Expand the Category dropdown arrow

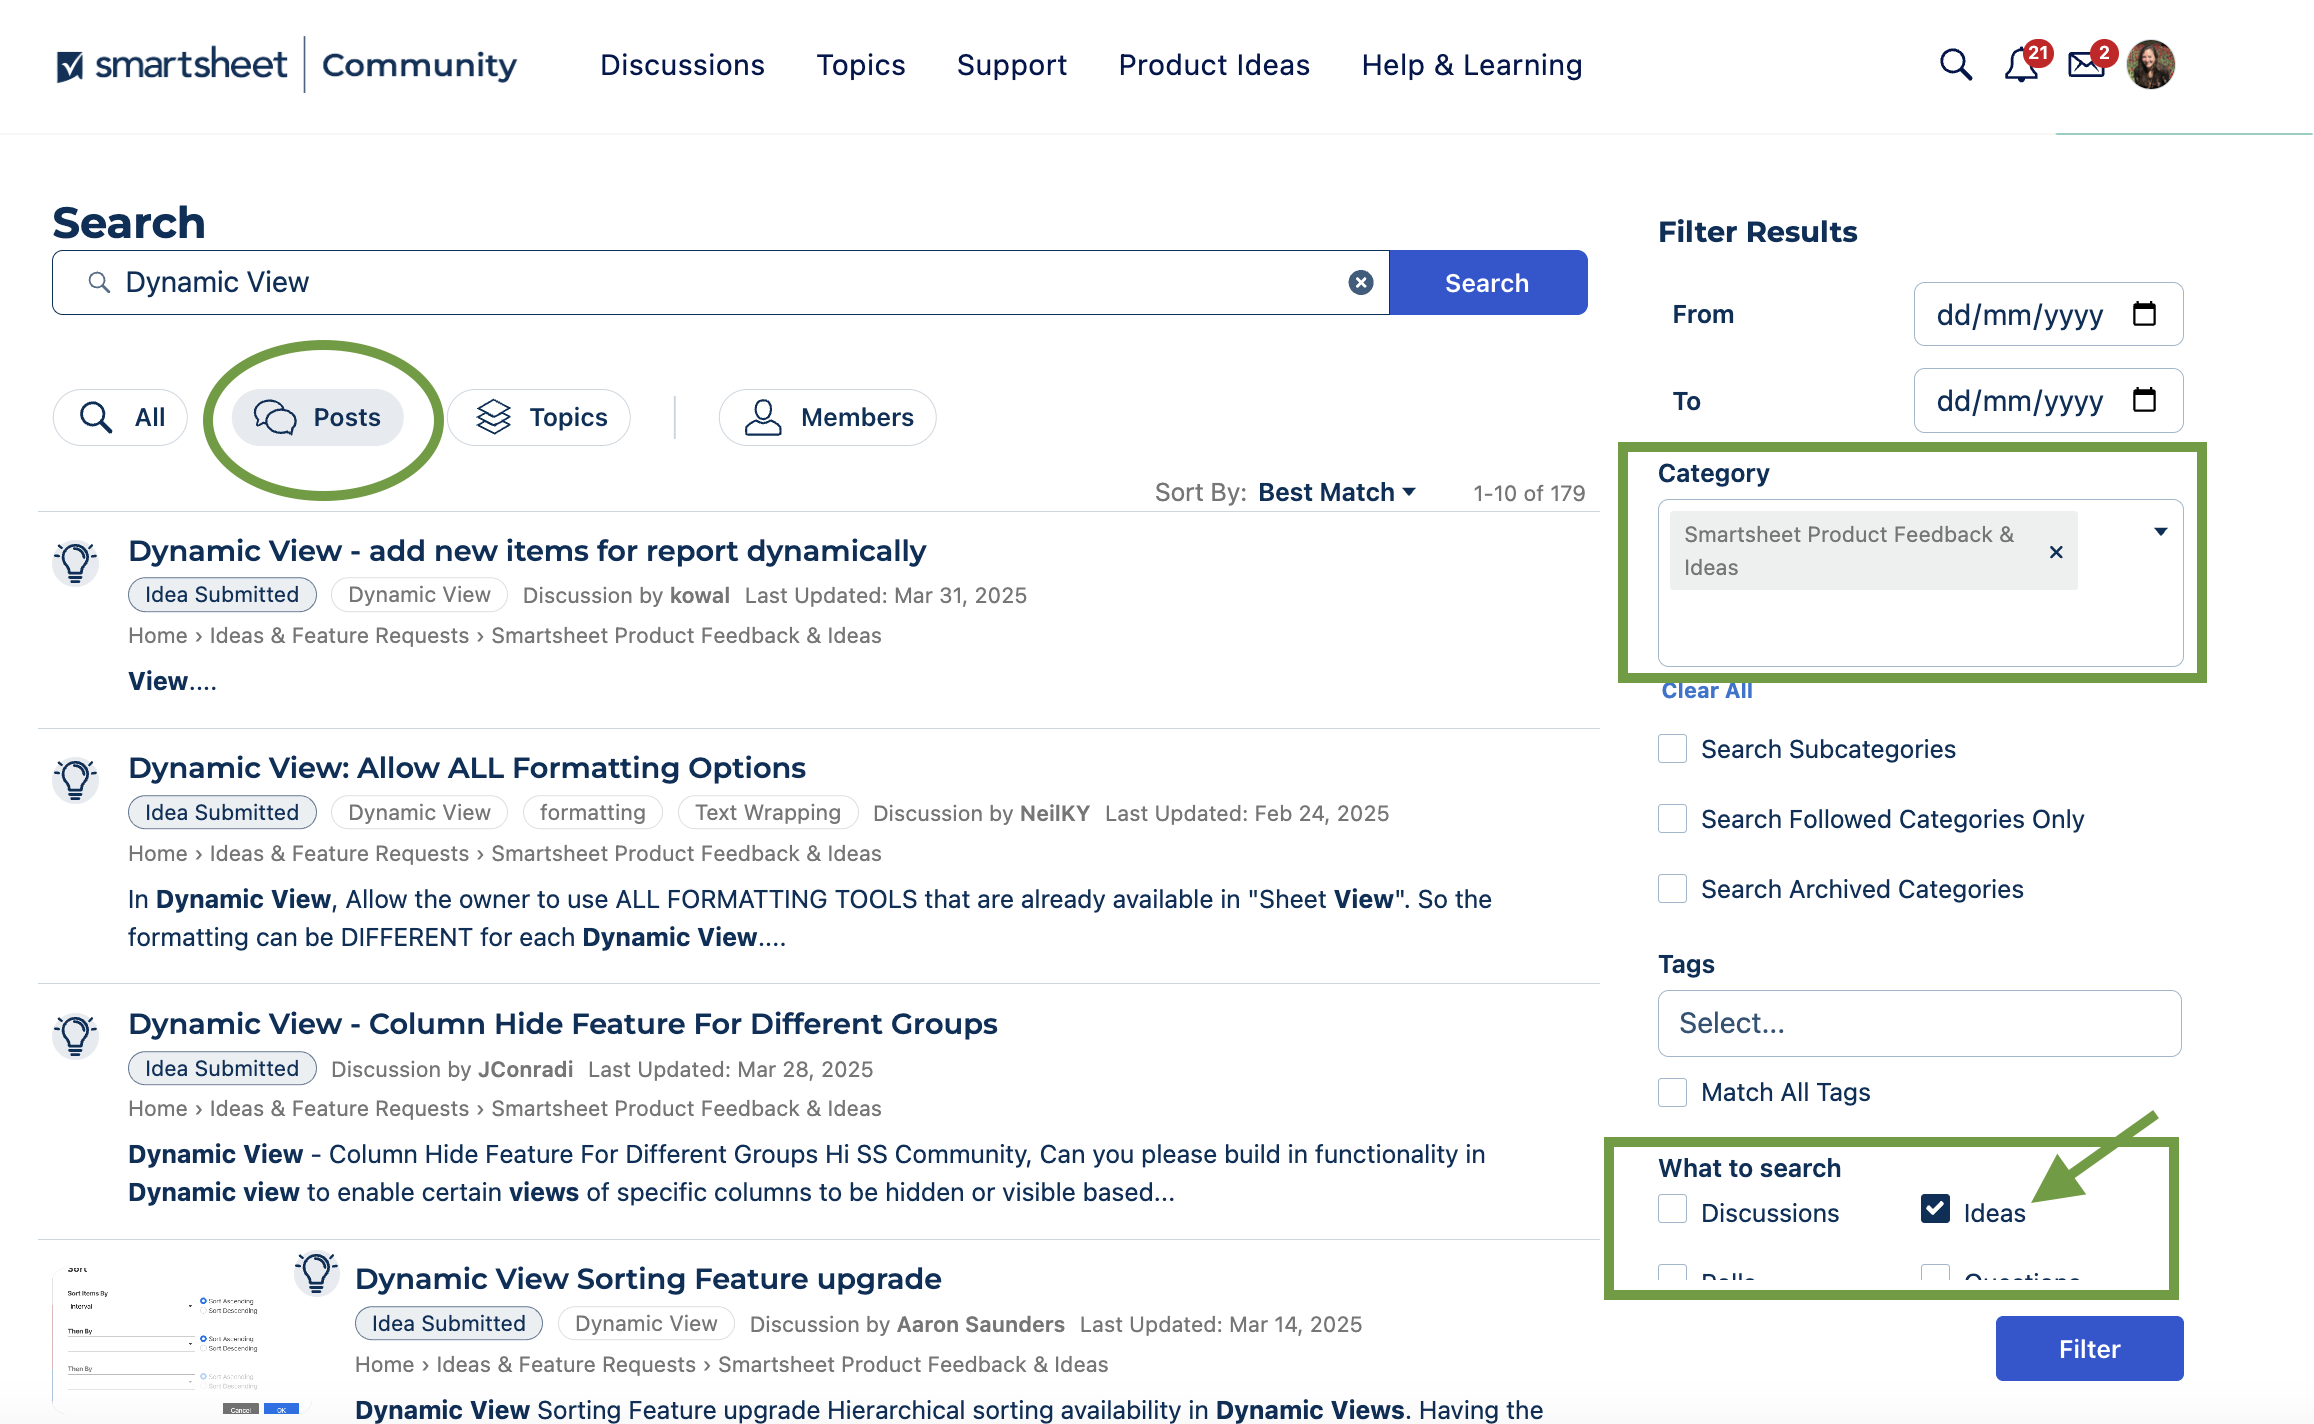point(2160,532)
